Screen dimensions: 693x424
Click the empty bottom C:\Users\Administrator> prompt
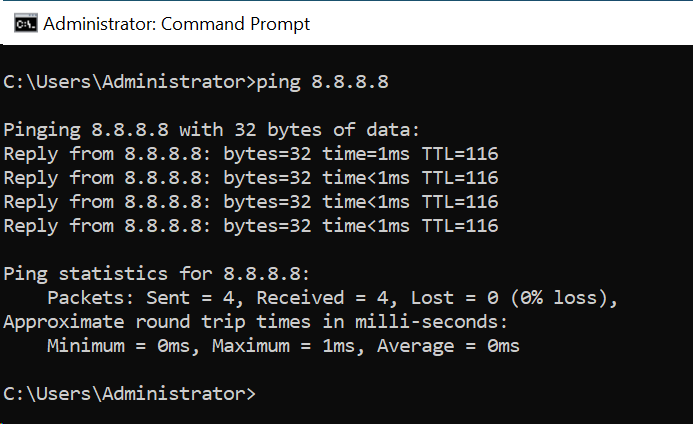129,394
